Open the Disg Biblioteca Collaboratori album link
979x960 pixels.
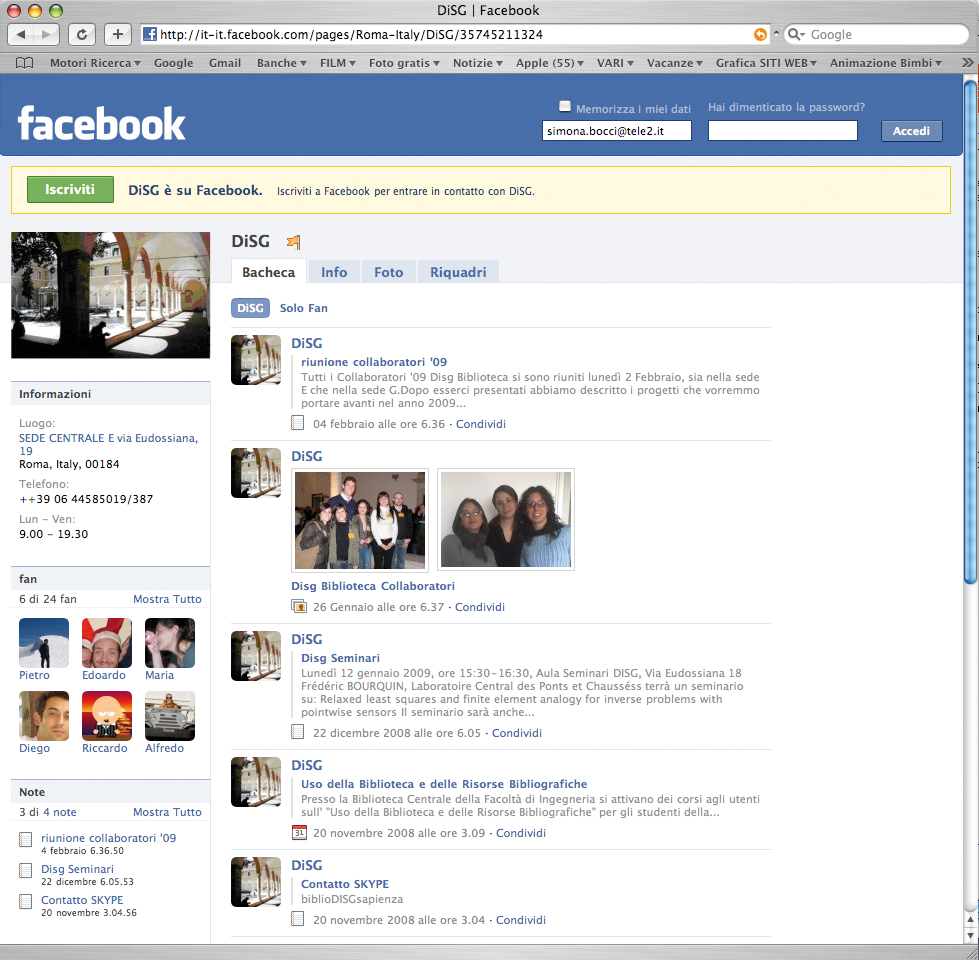click(373, 586)
